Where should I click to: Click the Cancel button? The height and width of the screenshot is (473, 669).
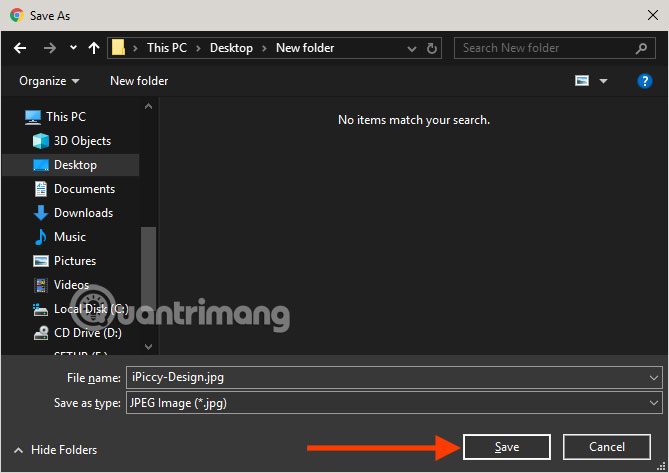point(607,447)
